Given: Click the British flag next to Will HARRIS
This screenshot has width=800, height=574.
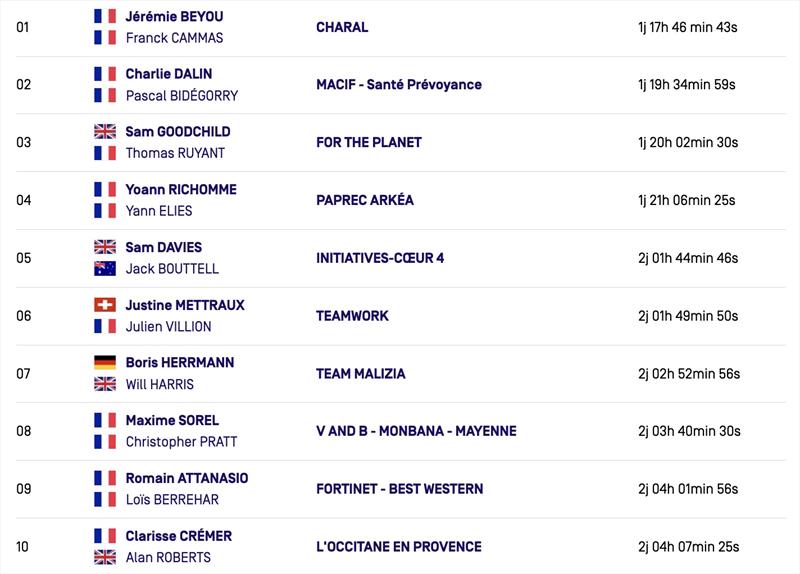Looking at the screenshot, I should [105, 384].
